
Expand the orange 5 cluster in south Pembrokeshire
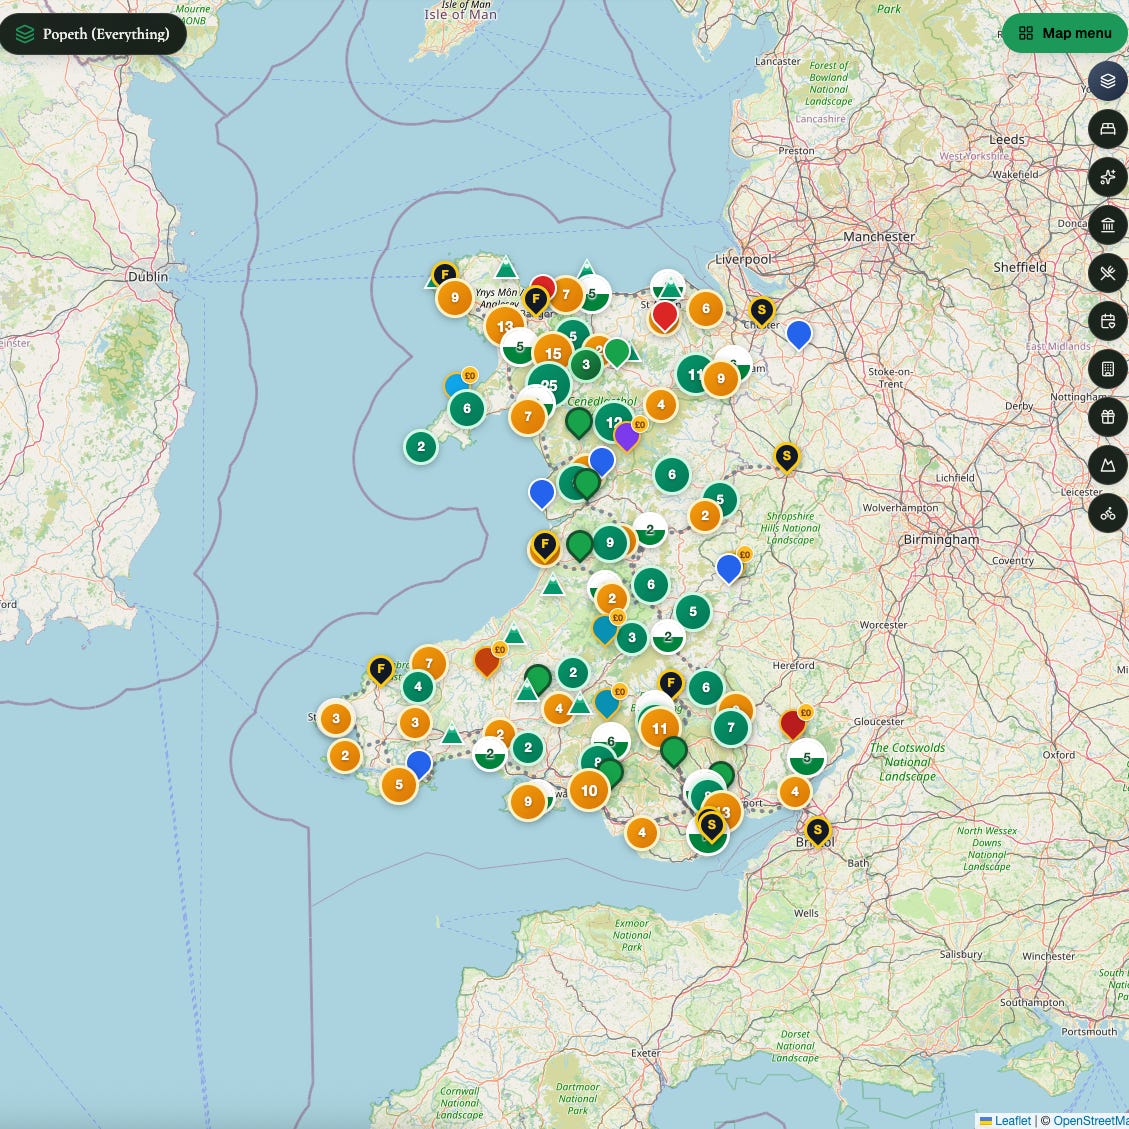point(399,784)
